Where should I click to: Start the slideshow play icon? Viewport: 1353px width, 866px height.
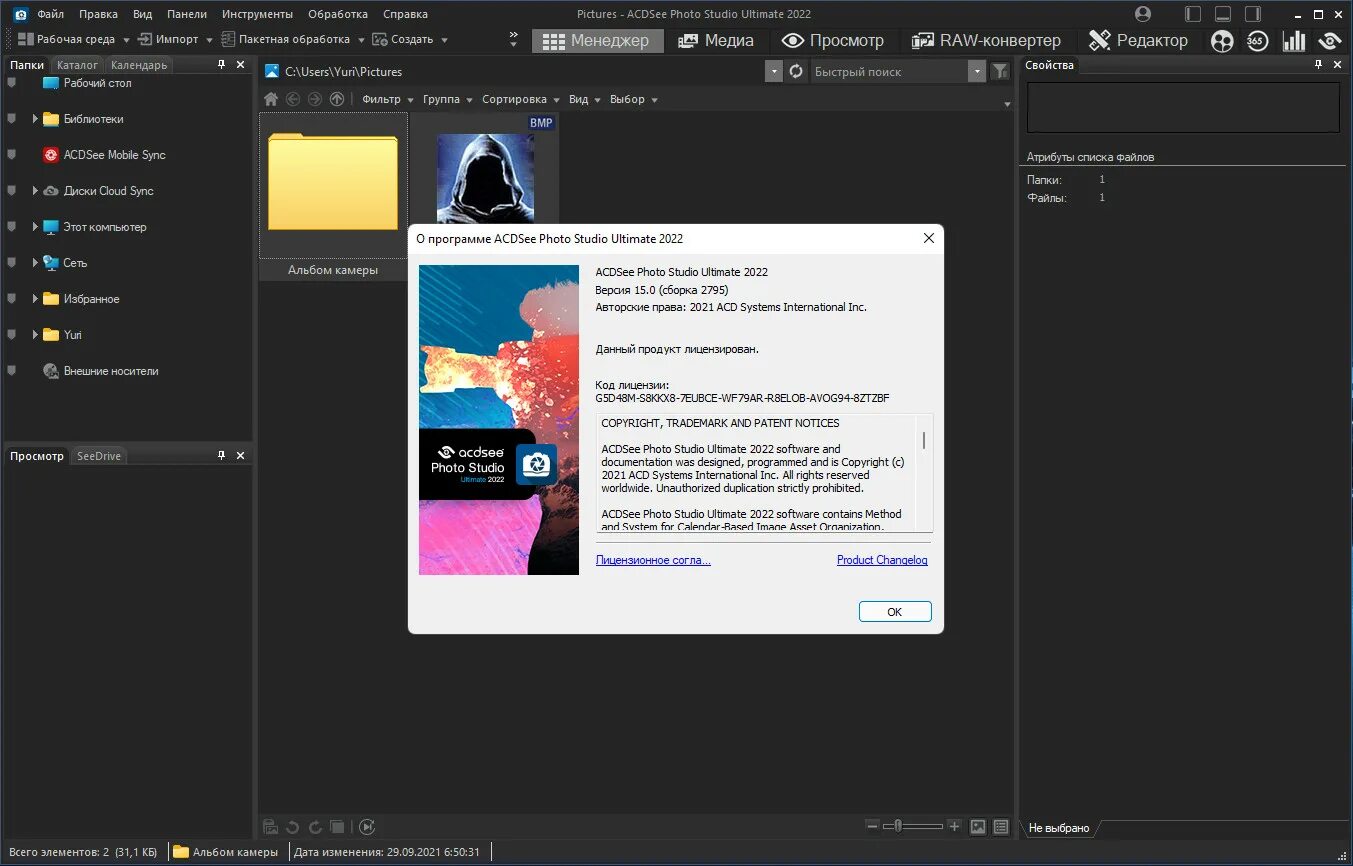pos(367,827)
